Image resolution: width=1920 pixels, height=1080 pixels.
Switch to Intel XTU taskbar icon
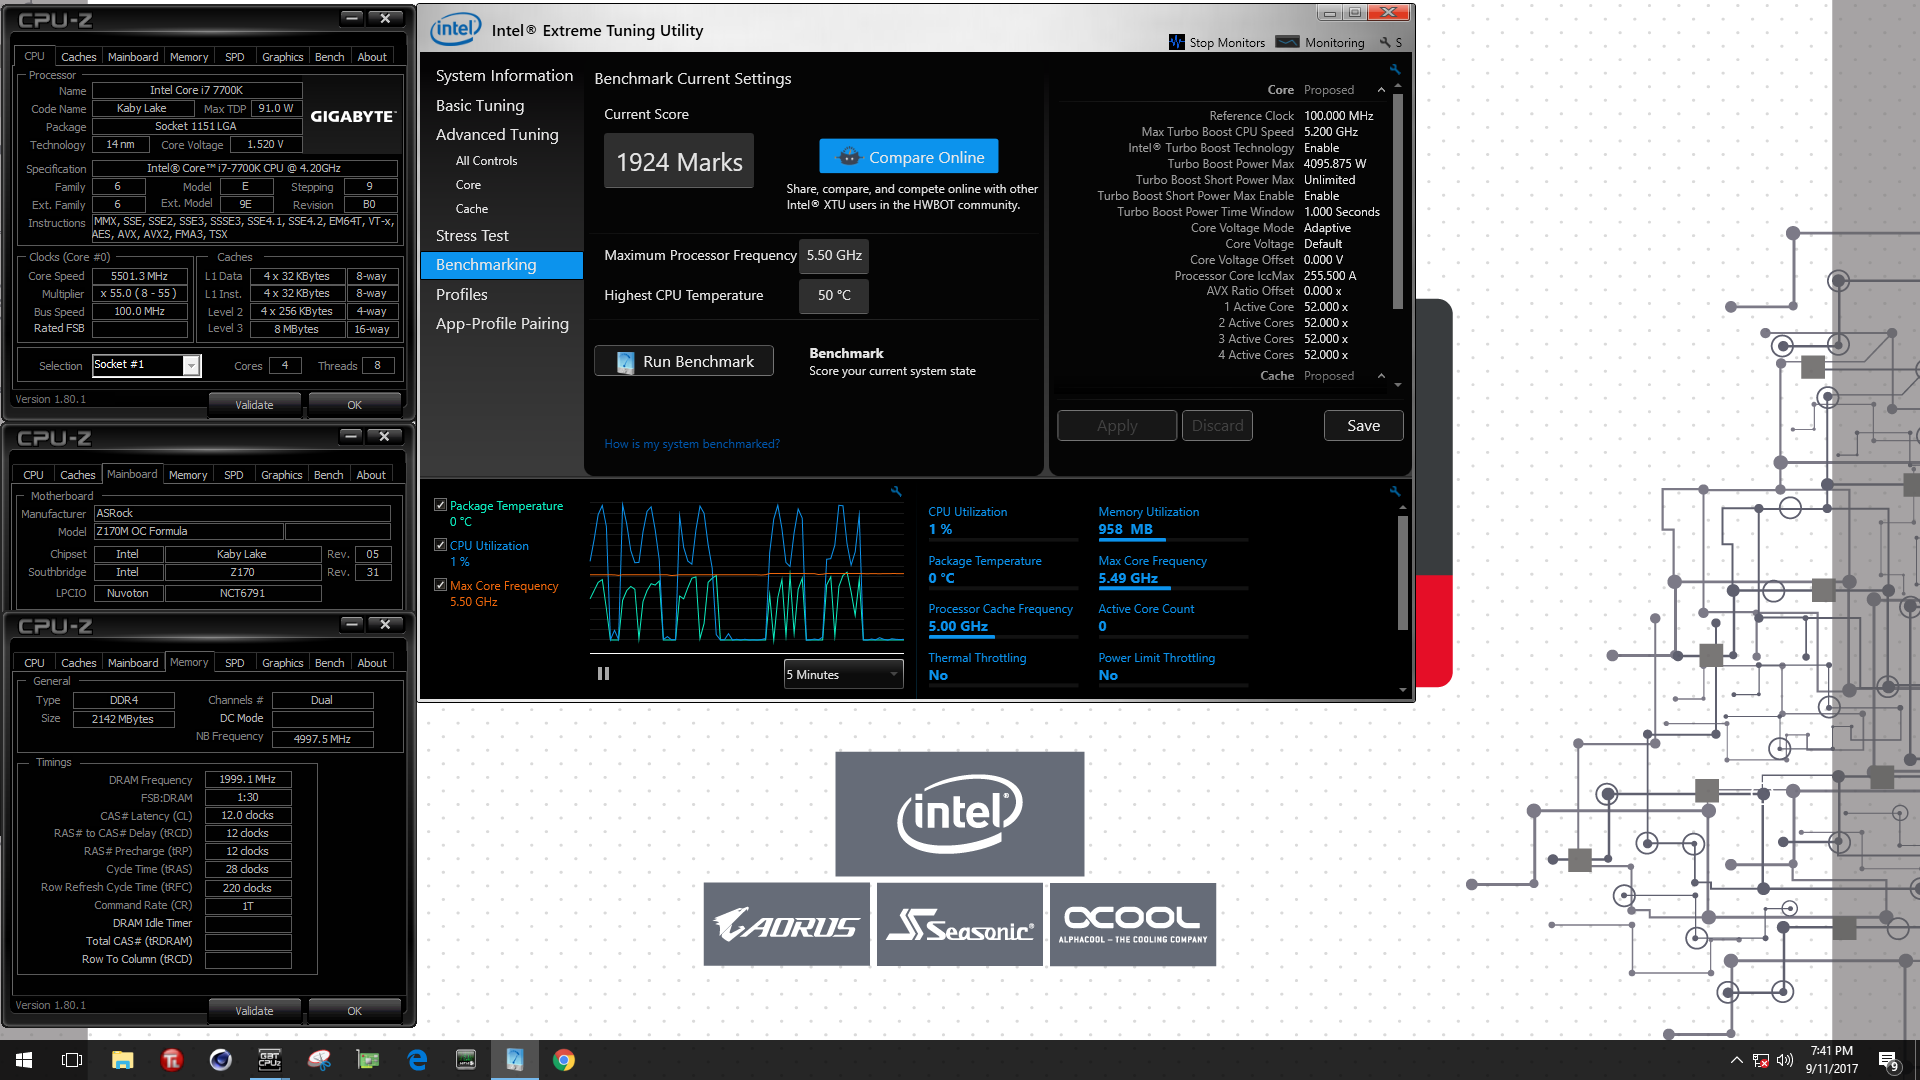coord(515,1060)
